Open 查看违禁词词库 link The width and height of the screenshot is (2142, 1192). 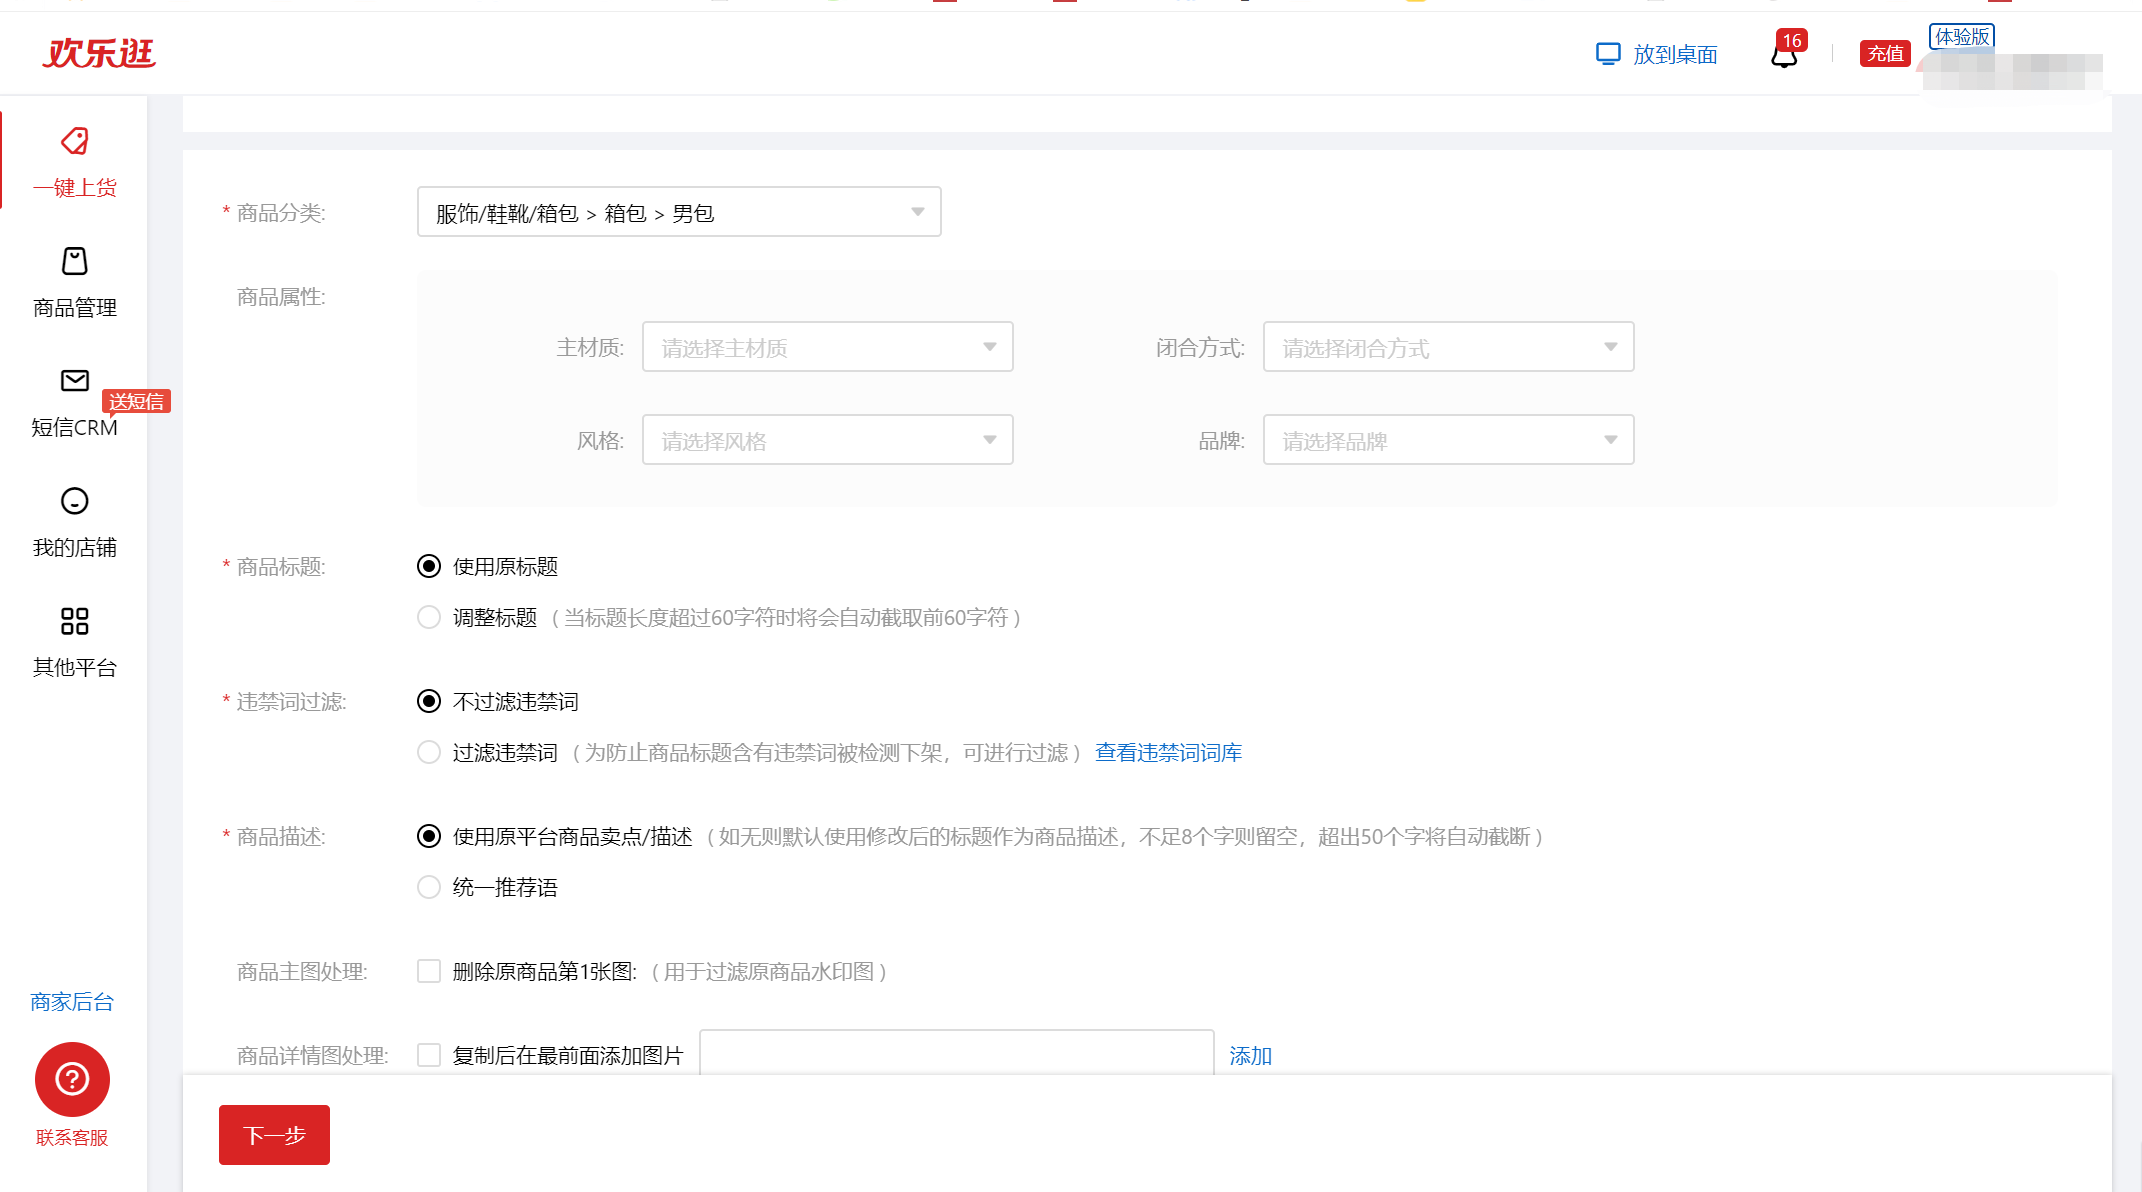(1168, 752)
